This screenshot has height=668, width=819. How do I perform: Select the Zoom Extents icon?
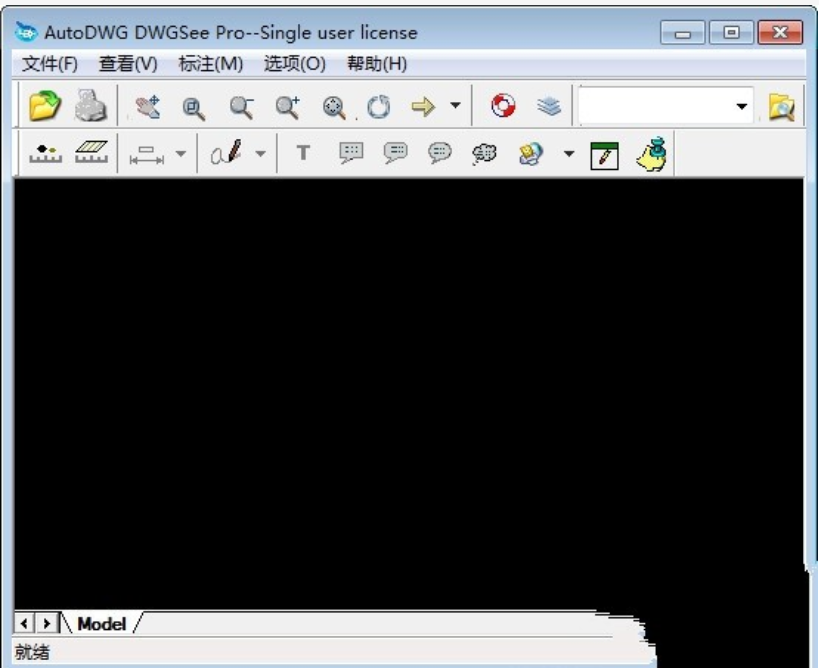coord(334,108)
